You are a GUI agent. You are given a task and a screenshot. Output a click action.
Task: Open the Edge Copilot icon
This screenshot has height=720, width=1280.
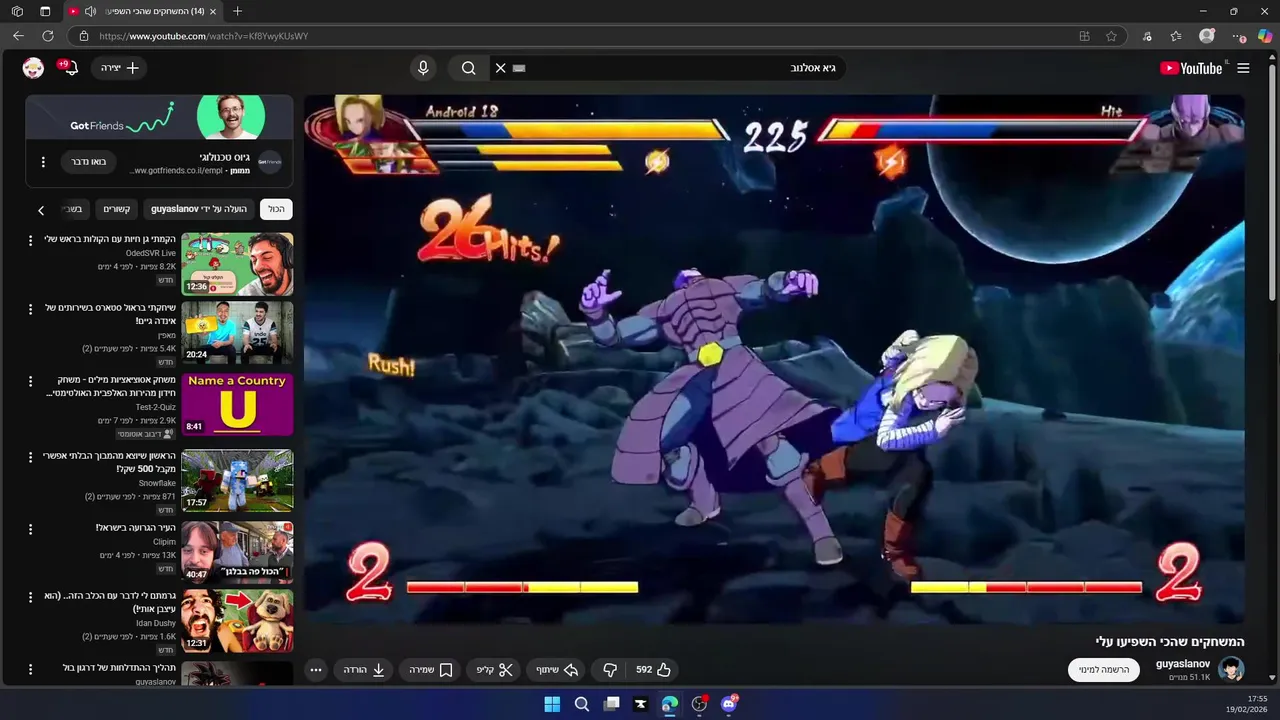tap(1265, 36)
